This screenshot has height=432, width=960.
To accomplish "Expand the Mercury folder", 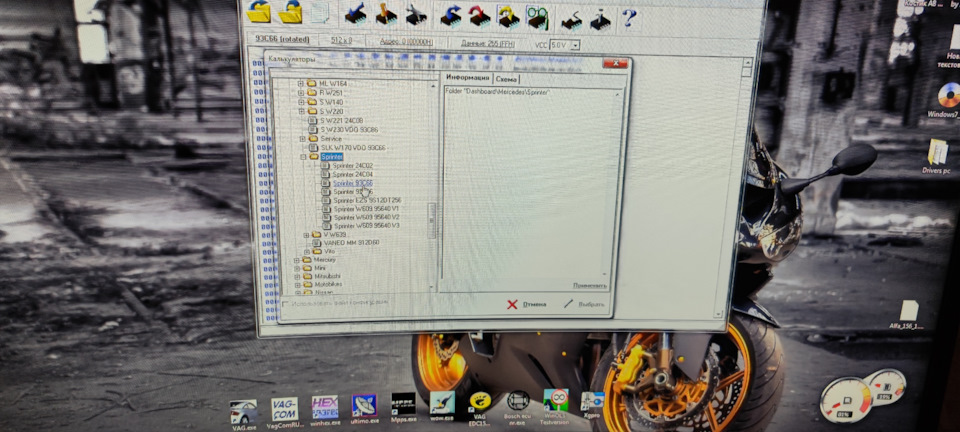I will (296, 259).
